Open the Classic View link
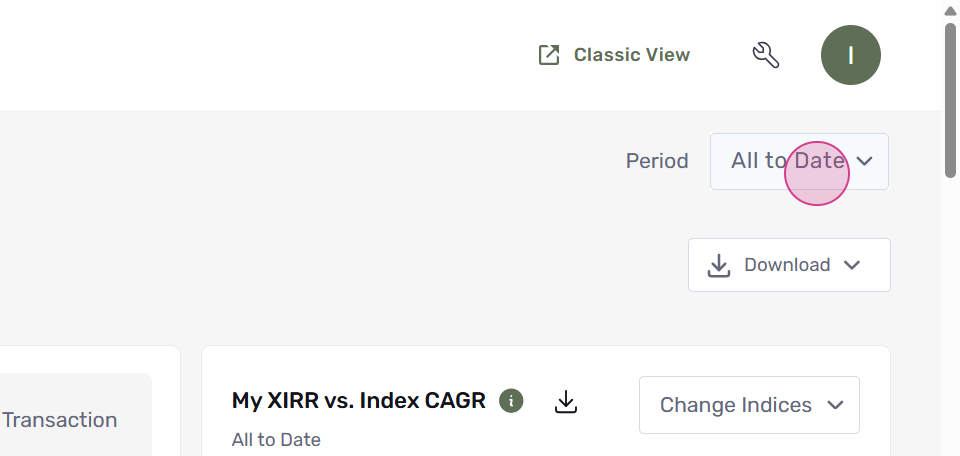Viewport: 960px width, 456px height. [614, 55]
